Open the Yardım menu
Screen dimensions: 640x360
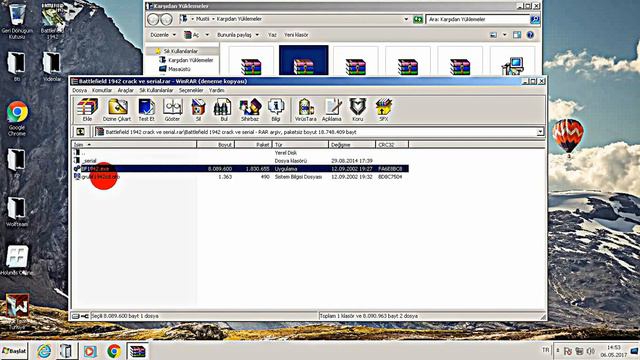(216, 90)
